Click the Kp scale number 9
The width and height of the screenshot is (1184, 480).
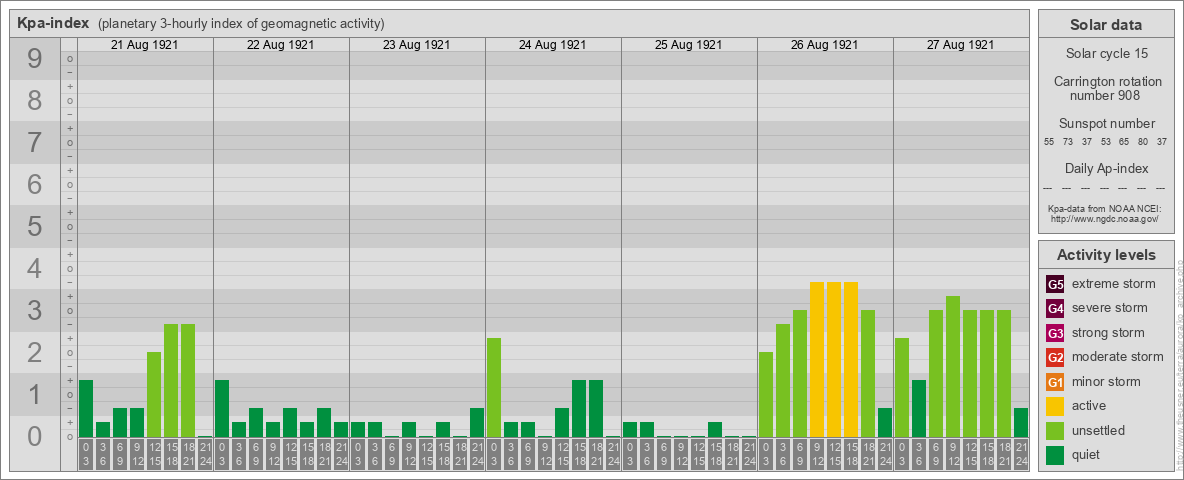pyautogui.click(x=35, y=59)
